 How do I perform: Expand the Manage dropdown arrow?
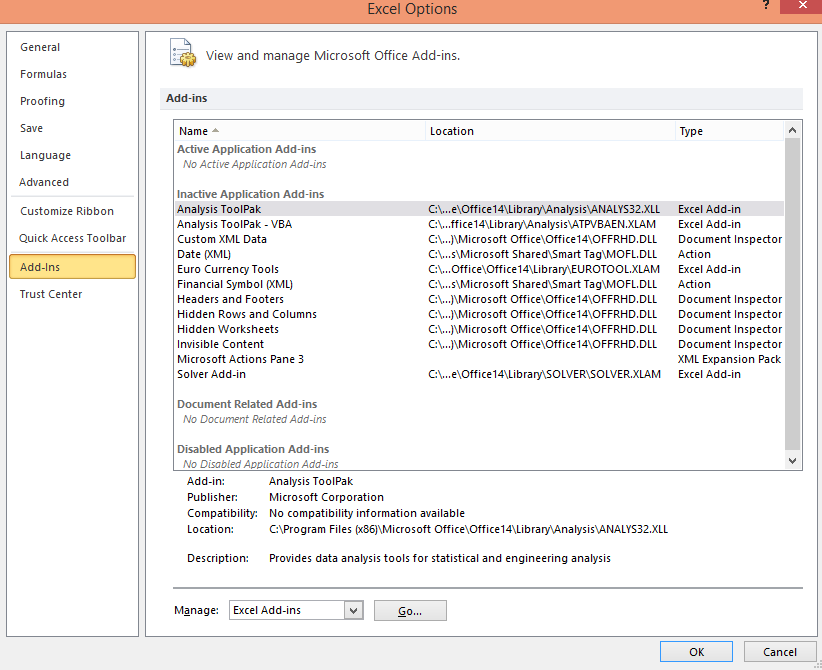pos(354,610)
